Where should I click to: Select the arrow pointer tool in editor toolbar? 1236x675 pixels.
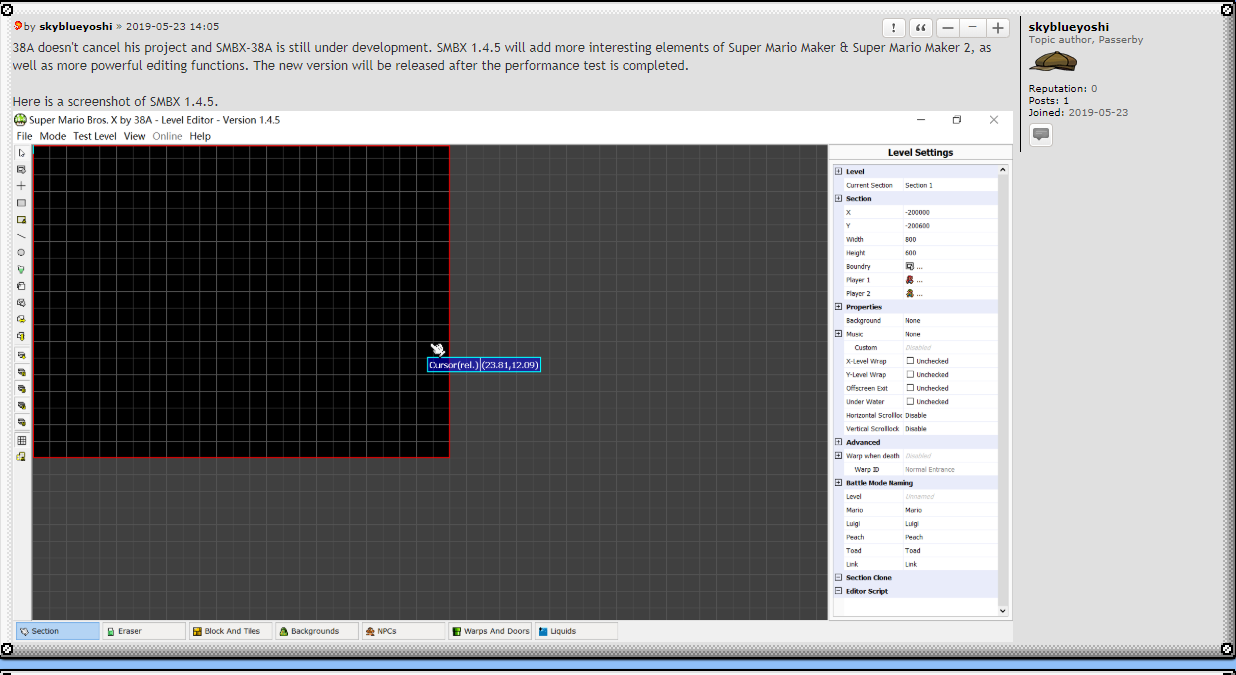click(22, 153)
